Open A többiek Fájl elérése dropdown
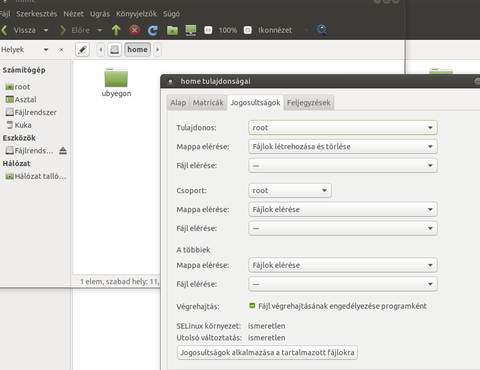This screenshot has width=480, height=370. click(343, 284)
